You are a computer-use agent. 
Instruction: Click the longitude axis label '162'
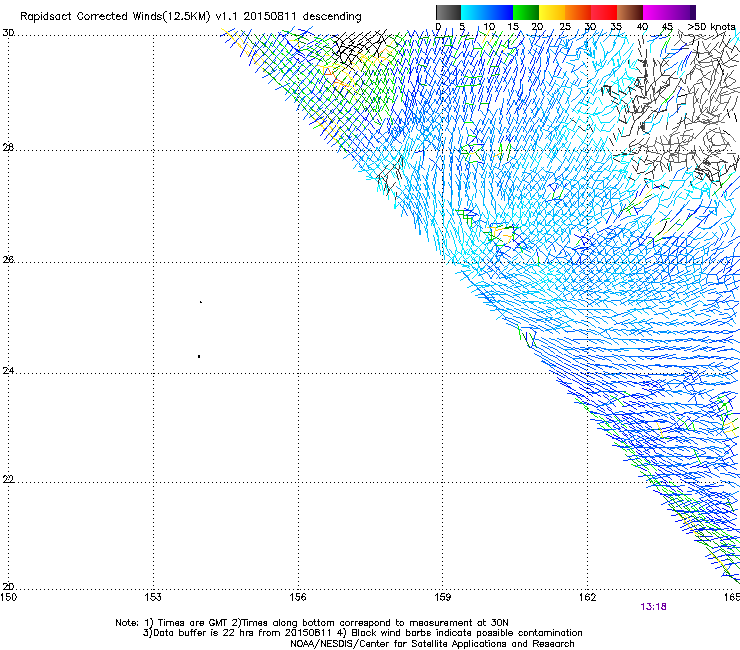pyautogui.click(x=587, y=597)
